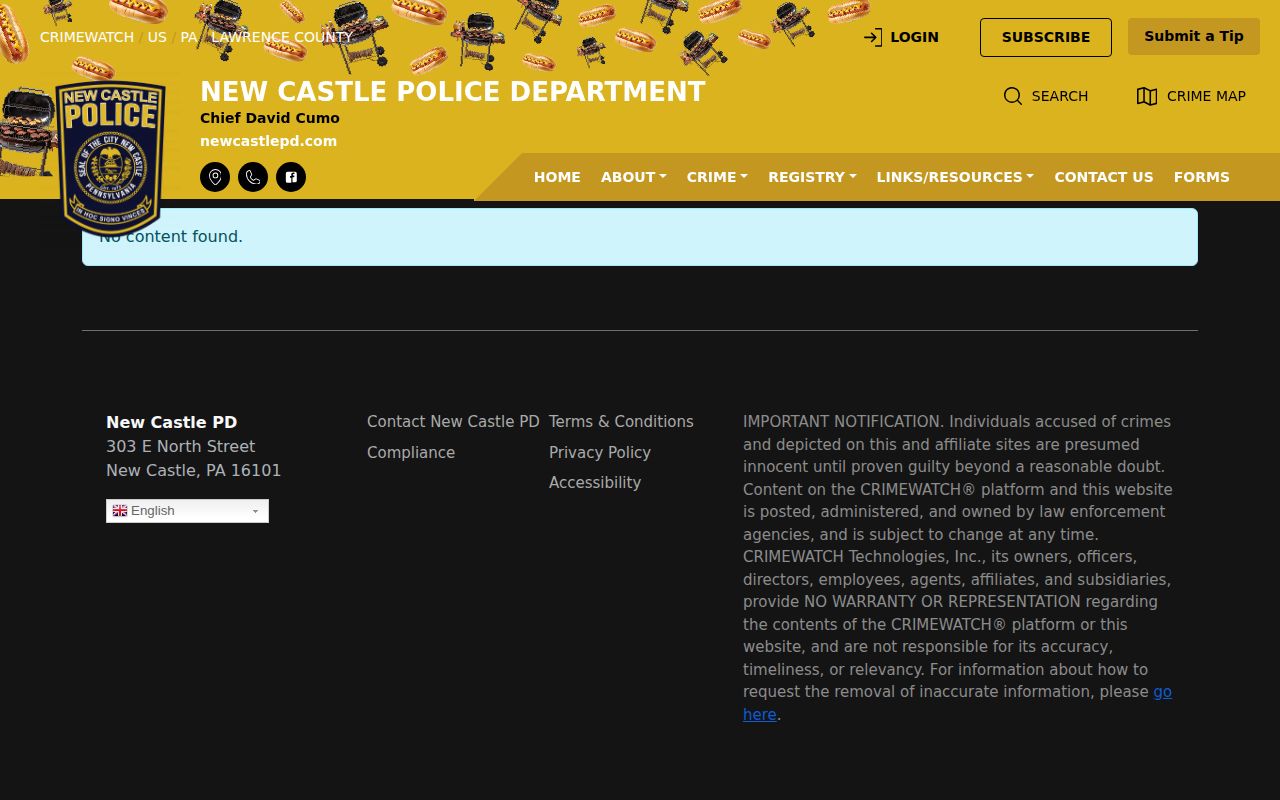The height and width of the screenshot is (800, 1280).
Task: Click the LAWRENCE COUNTY breadcrumb link
Action: 282,37
